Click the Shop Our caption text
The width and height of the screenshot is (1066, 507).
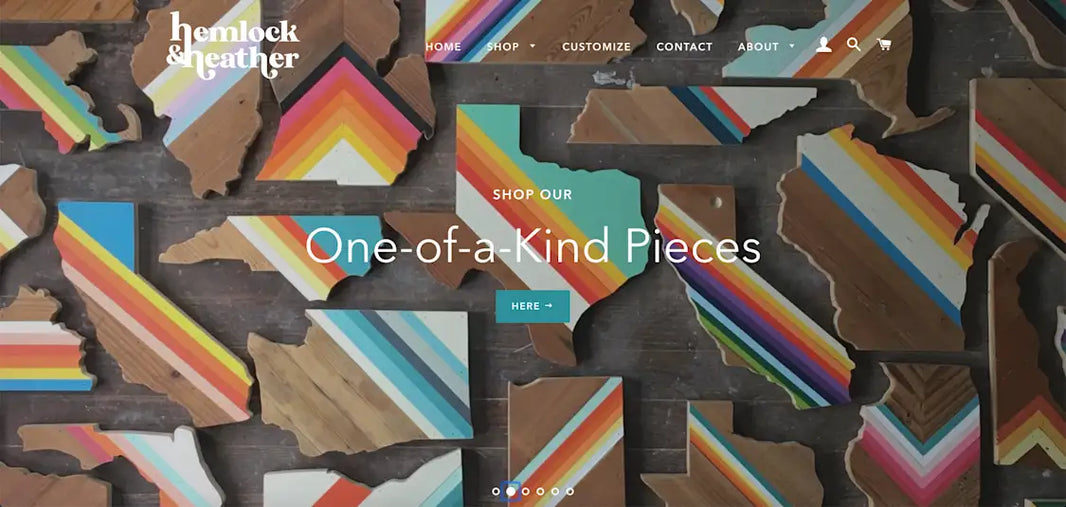532,195
